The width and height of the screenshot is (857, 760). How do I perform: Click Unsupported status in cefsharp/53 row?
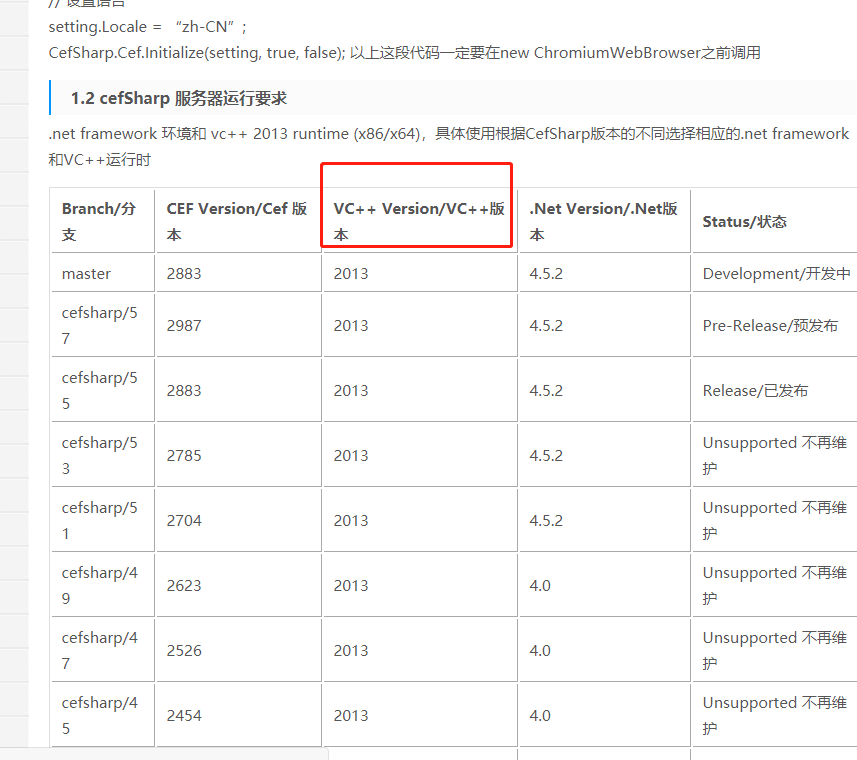tap(774, 455)
